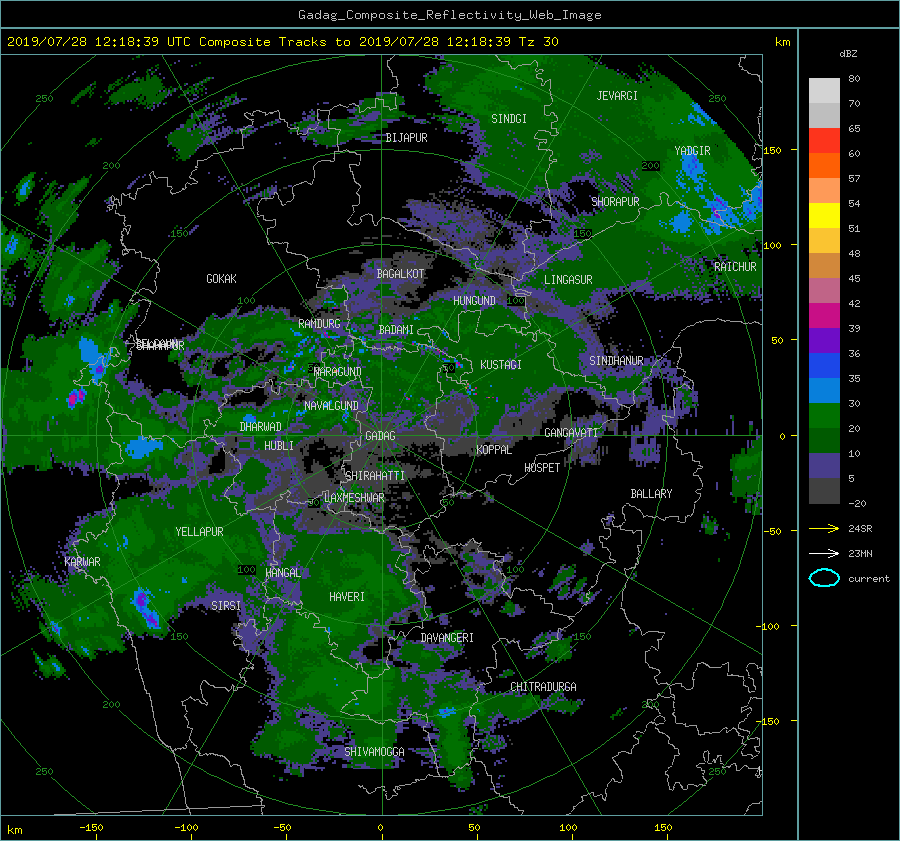Click the SINDHANUR city label
This screenshot has width=900, height=841.
point(616,361)
